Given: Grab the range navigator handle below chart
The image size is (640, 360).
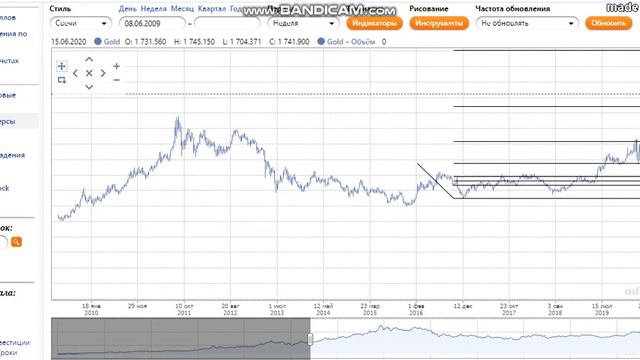Looking at the screenshot, I should point(310,339).
